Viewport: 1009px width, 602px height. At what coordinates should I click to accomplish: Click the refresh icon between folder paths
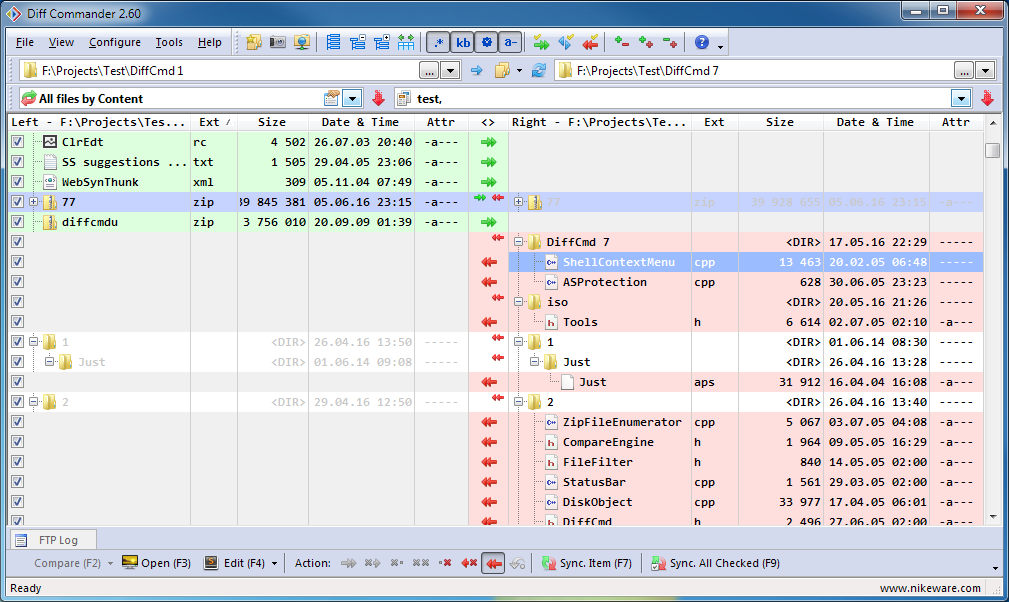coord(539,70)
